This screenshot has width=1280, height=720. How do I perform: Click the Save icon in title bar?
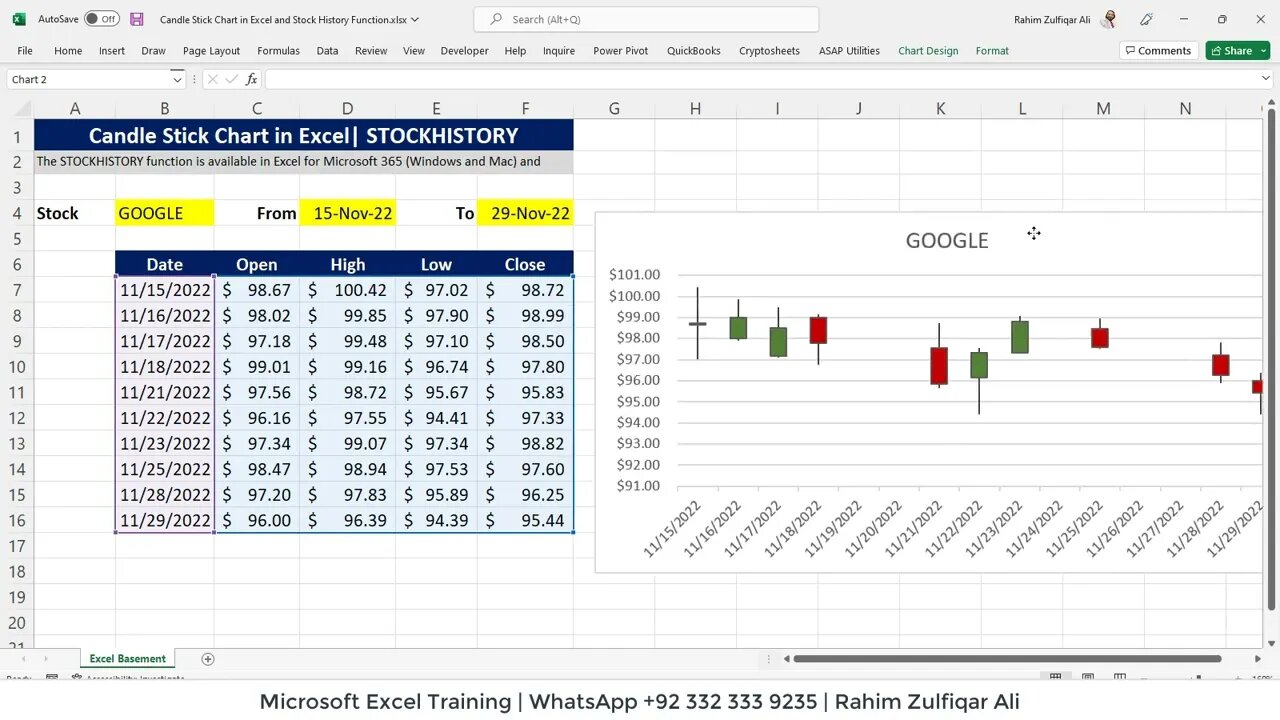tap(137, 19)
